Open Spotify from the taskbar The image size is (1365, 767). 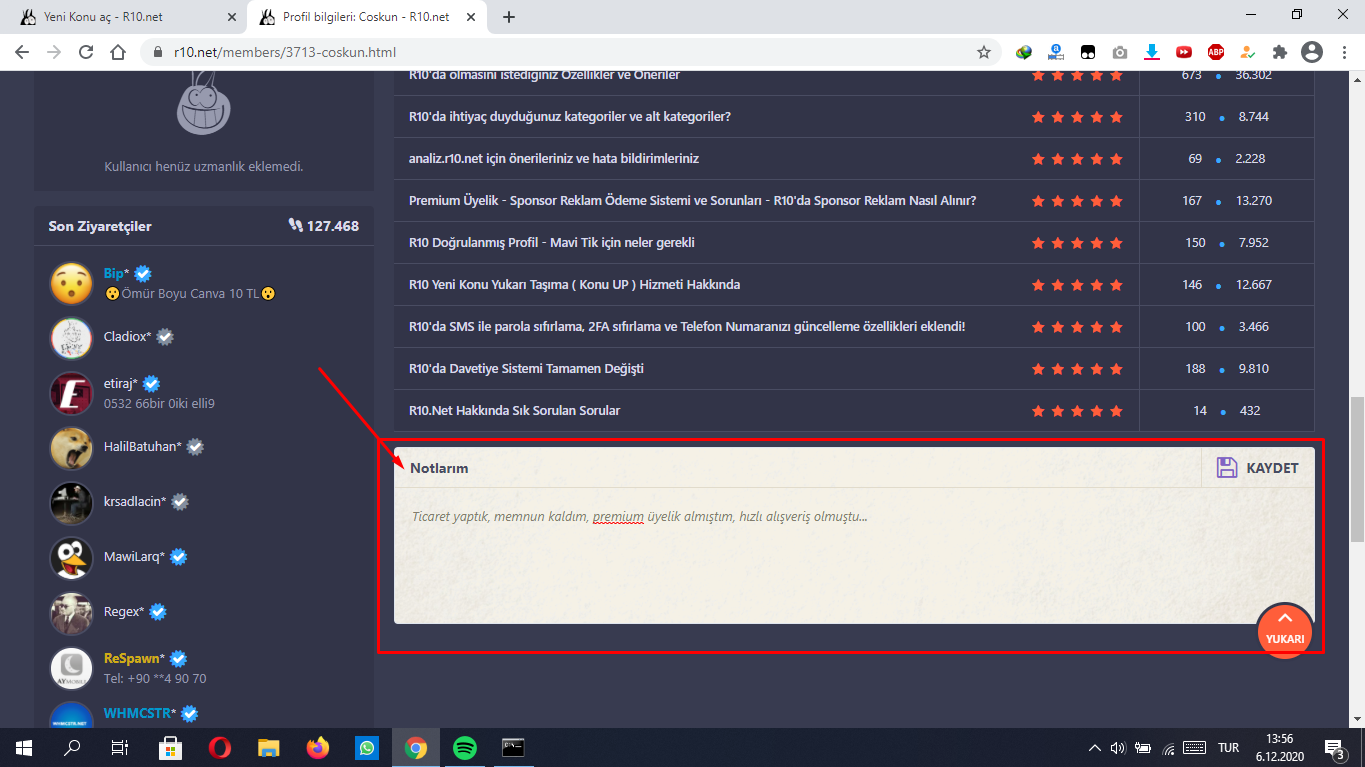coord(465,747)
